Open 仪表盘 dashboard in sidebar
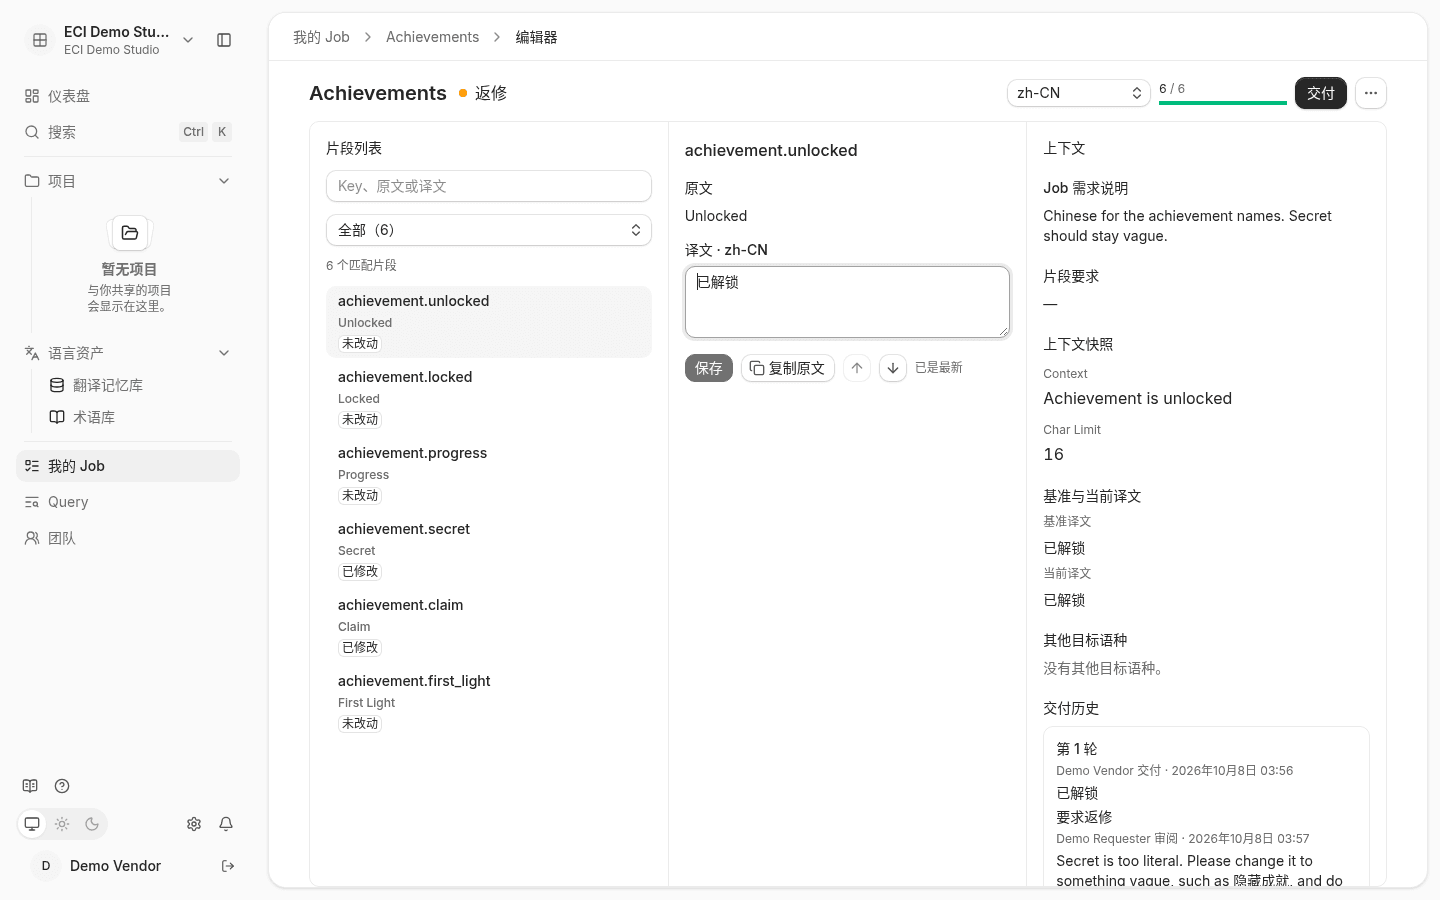 (128, 96)
